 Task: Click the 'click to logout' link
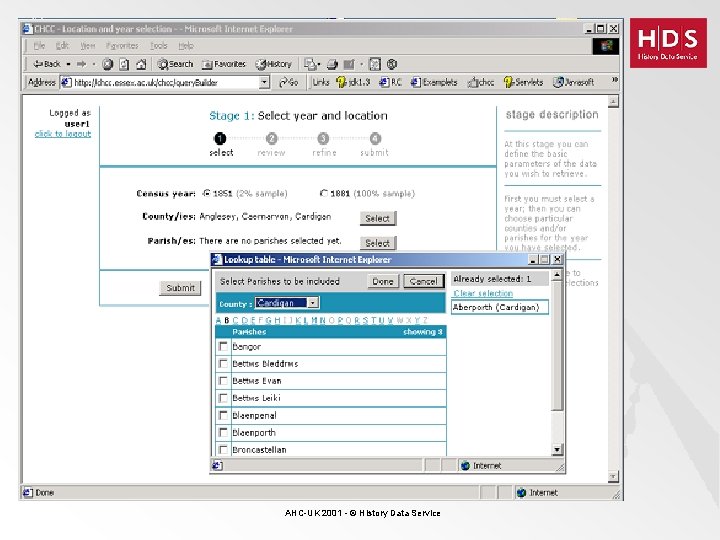coord(63,134)
